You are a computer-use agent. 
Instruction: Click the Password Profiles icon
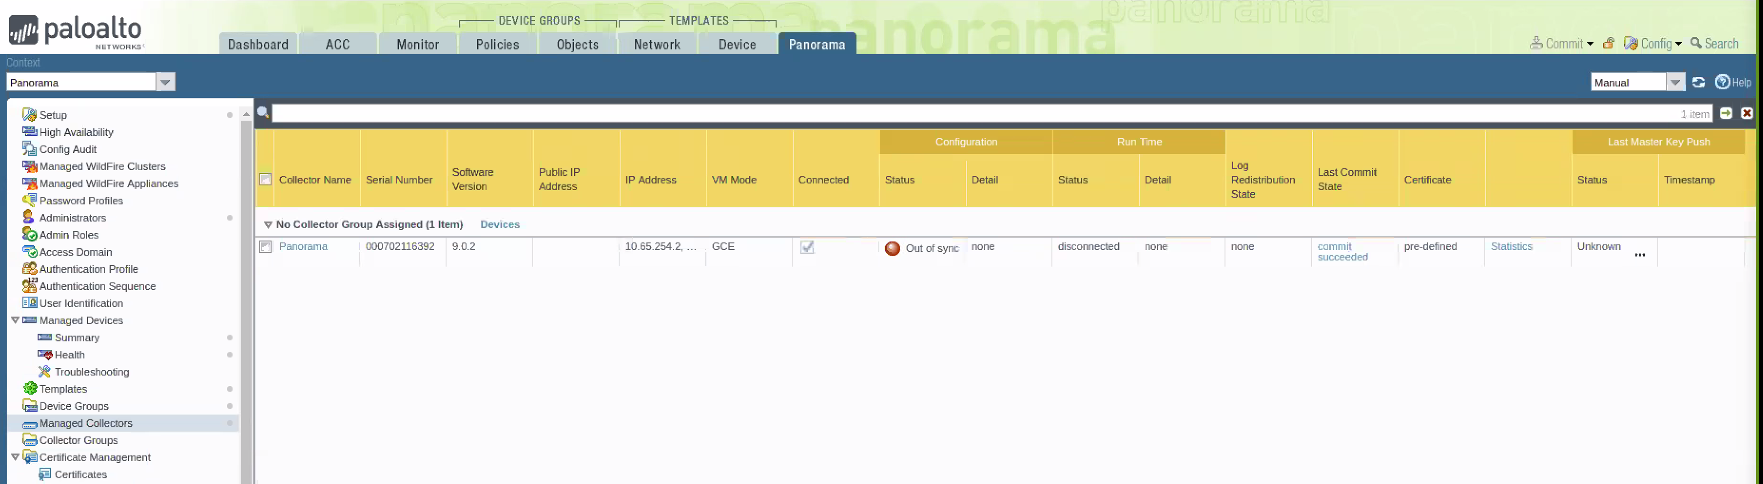(30, 200)
